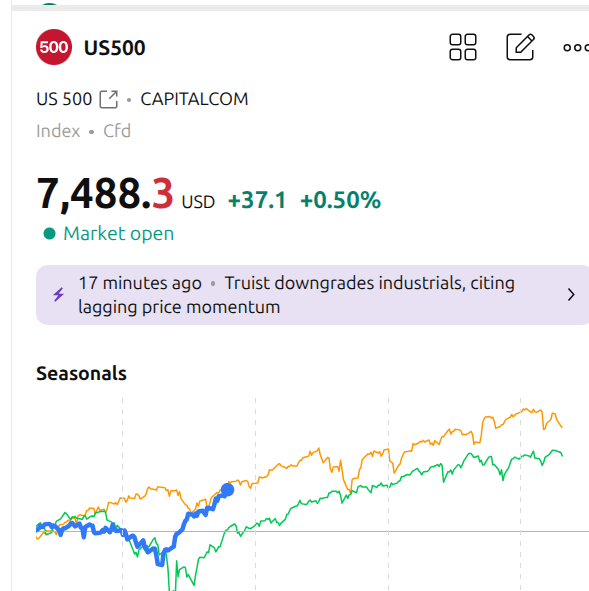Click the Seasonals section heading

[81, 374]
